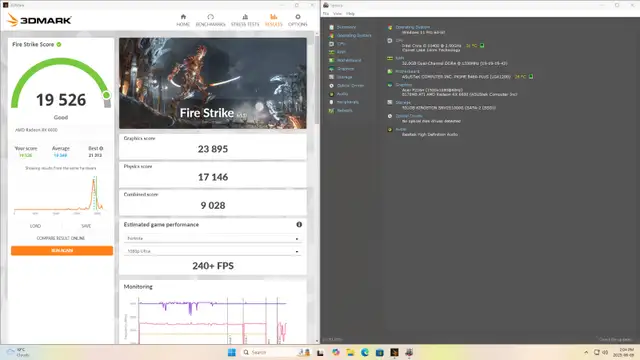Click the Storage heading in Speccy summary

click(x=403, y=102)
